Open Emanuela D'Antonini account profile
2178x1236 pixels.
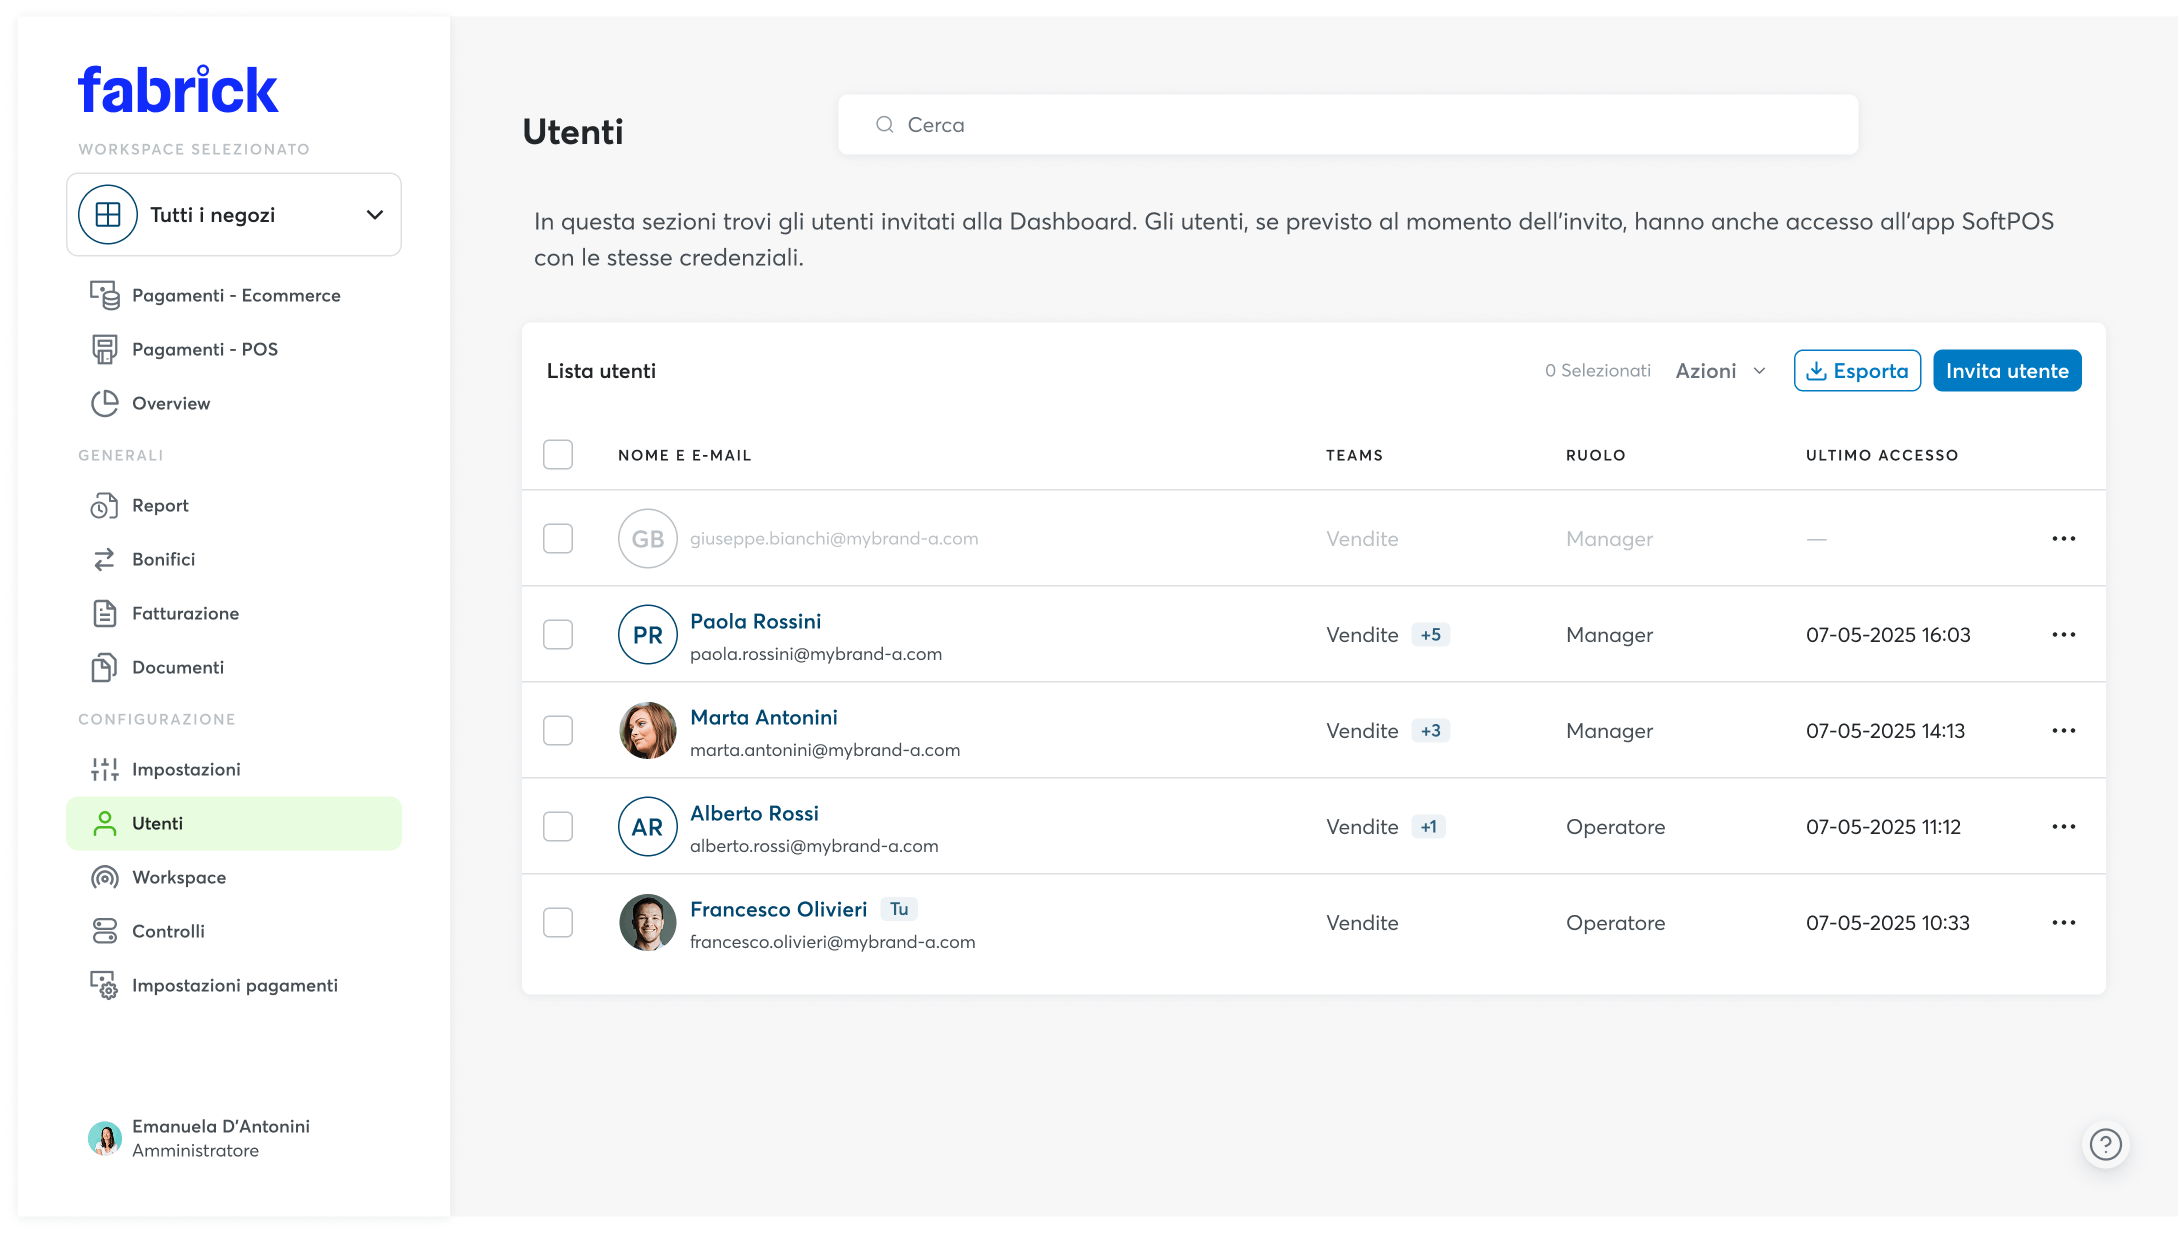point(200,1138)
